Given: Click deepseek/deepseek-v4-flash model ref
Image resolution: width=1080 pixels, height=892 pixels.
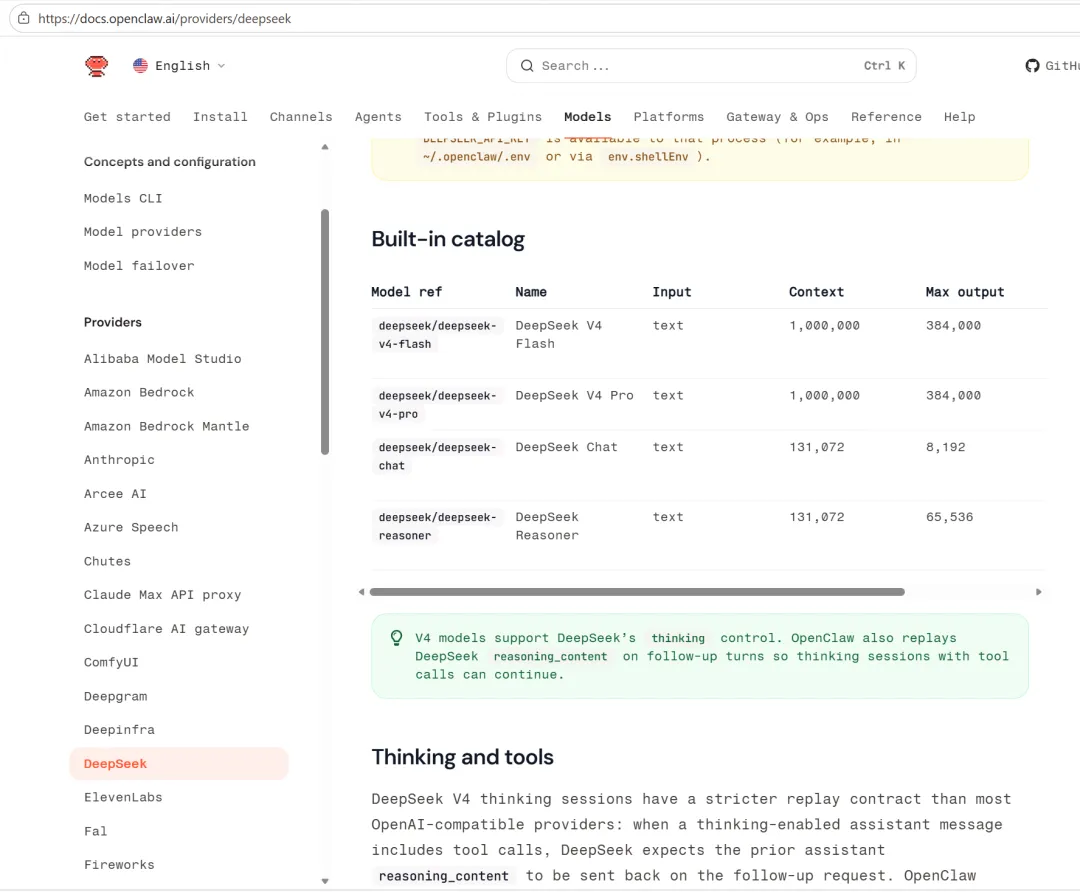Looking at the screenshot, I should click(x=437, y=335).
